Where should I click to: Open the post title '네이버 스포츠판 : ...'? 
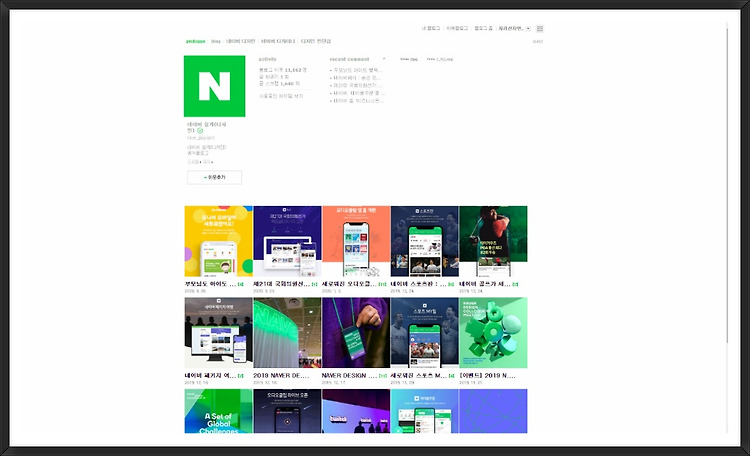point(419,284)
